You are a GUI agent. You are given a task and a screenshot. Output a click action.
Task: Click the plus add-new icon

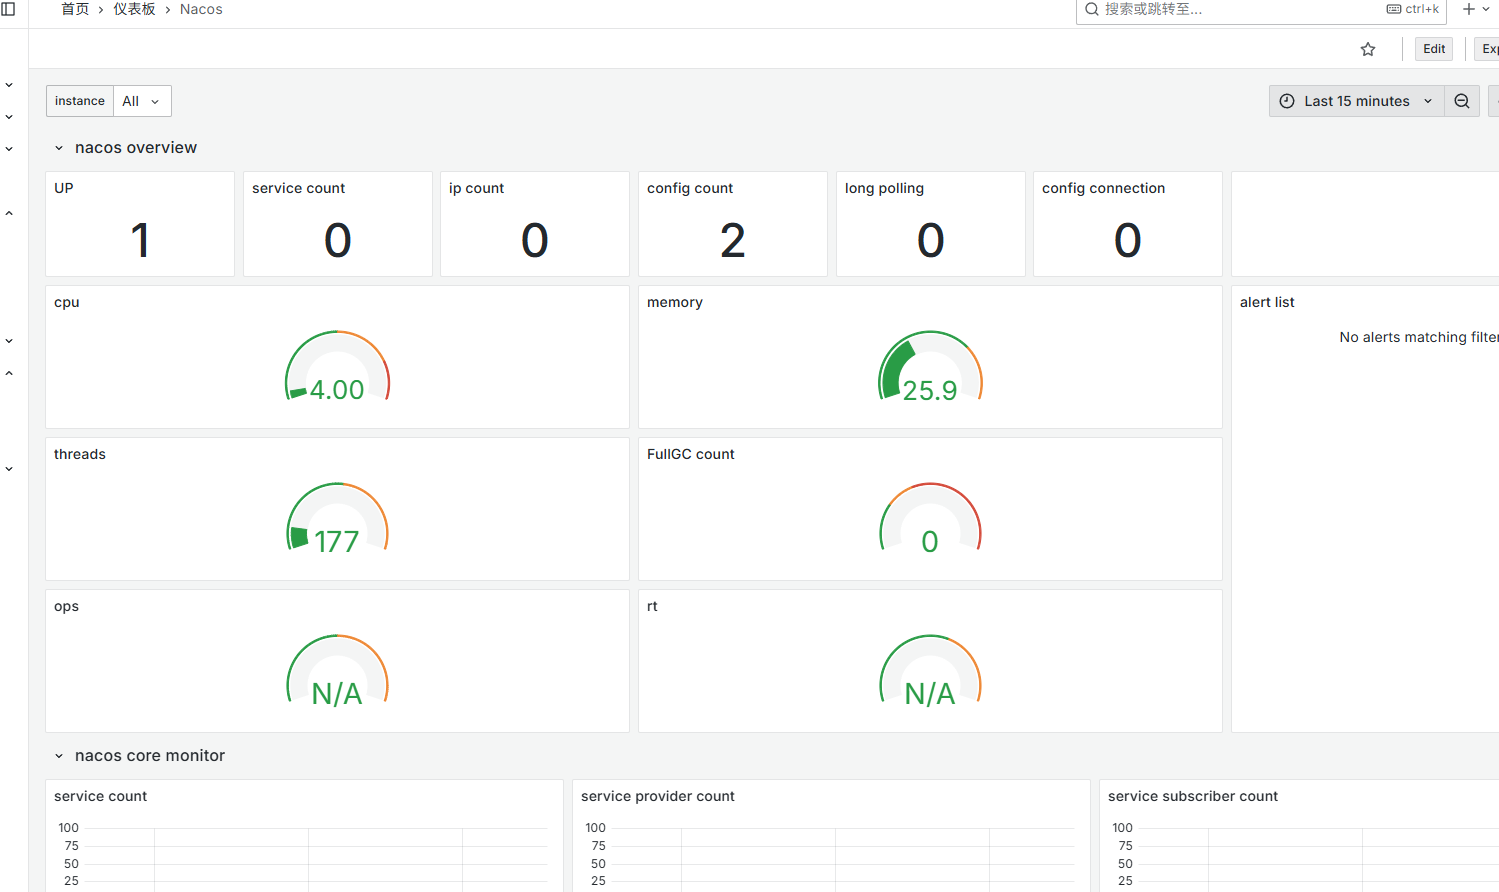pyautogui.click(x=1469, y=9)
